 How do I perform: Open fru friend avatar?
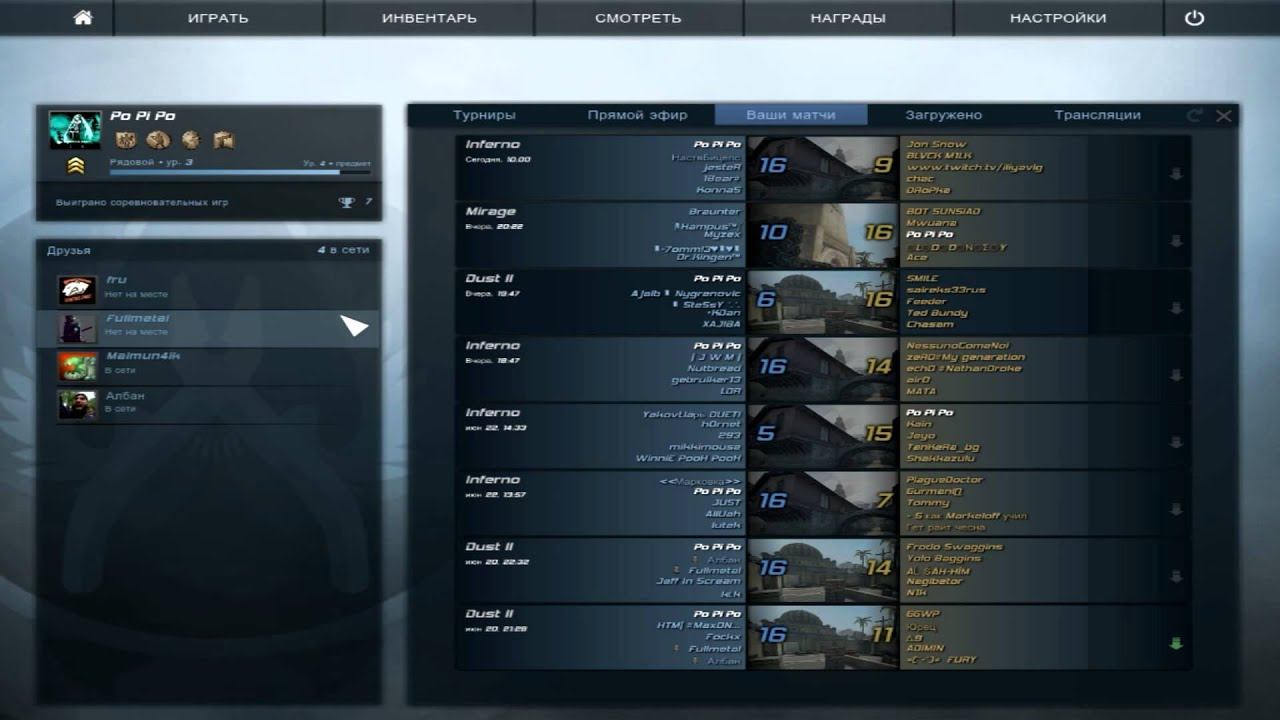77,290
